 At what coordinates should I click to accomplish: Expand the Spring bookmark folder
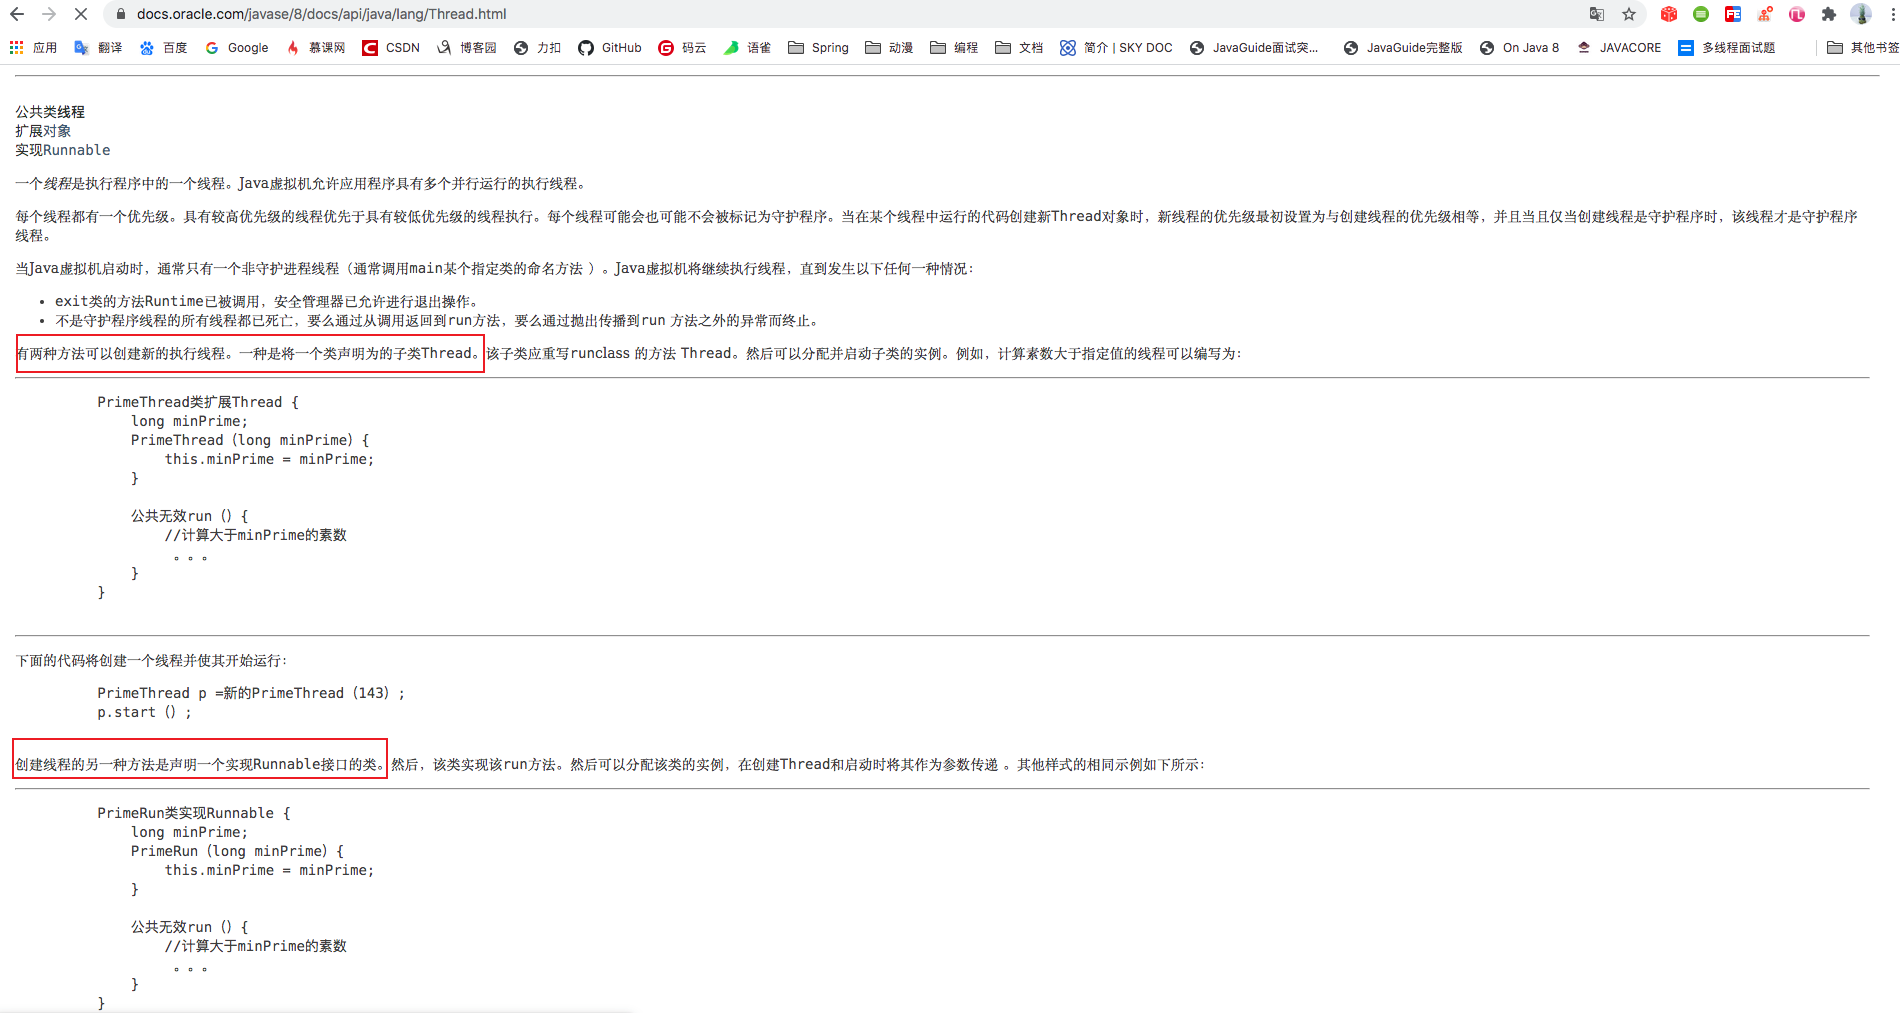[x=818, y=48]
